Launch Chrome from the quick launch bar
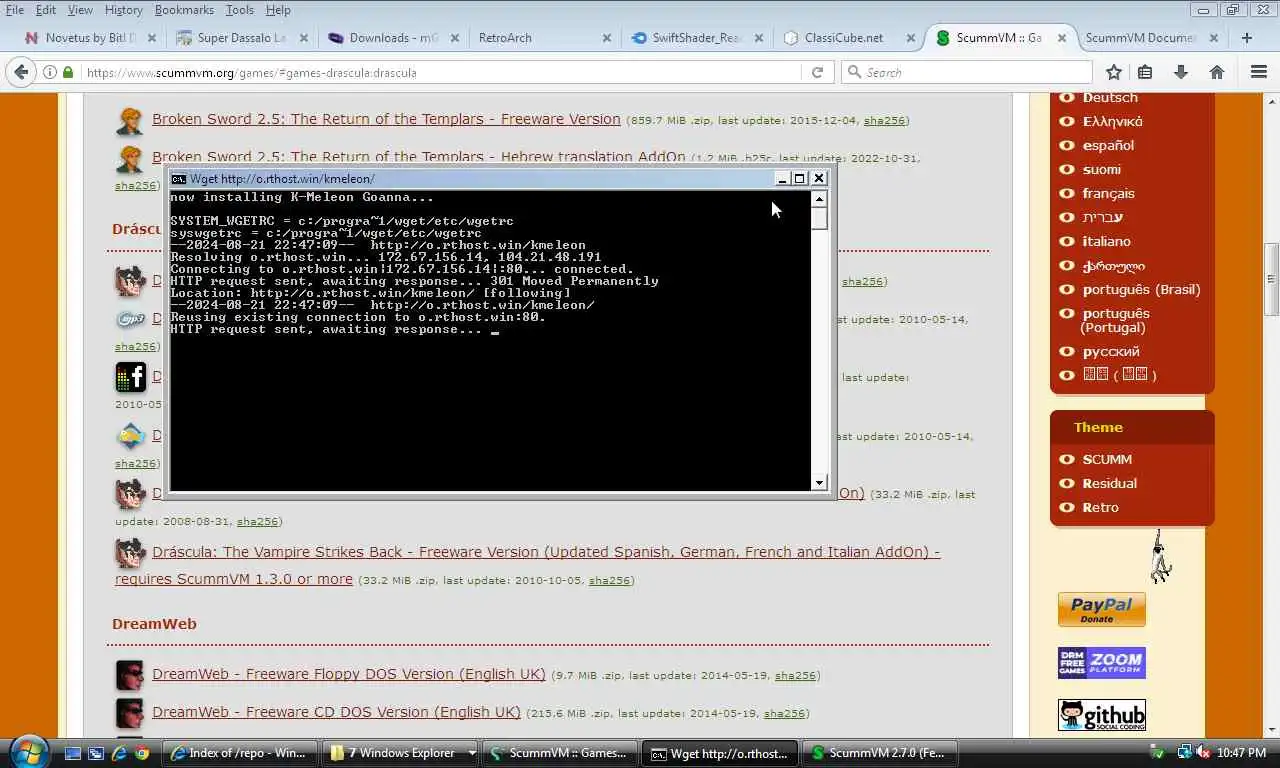1280x768 pixels. [143, 753]
